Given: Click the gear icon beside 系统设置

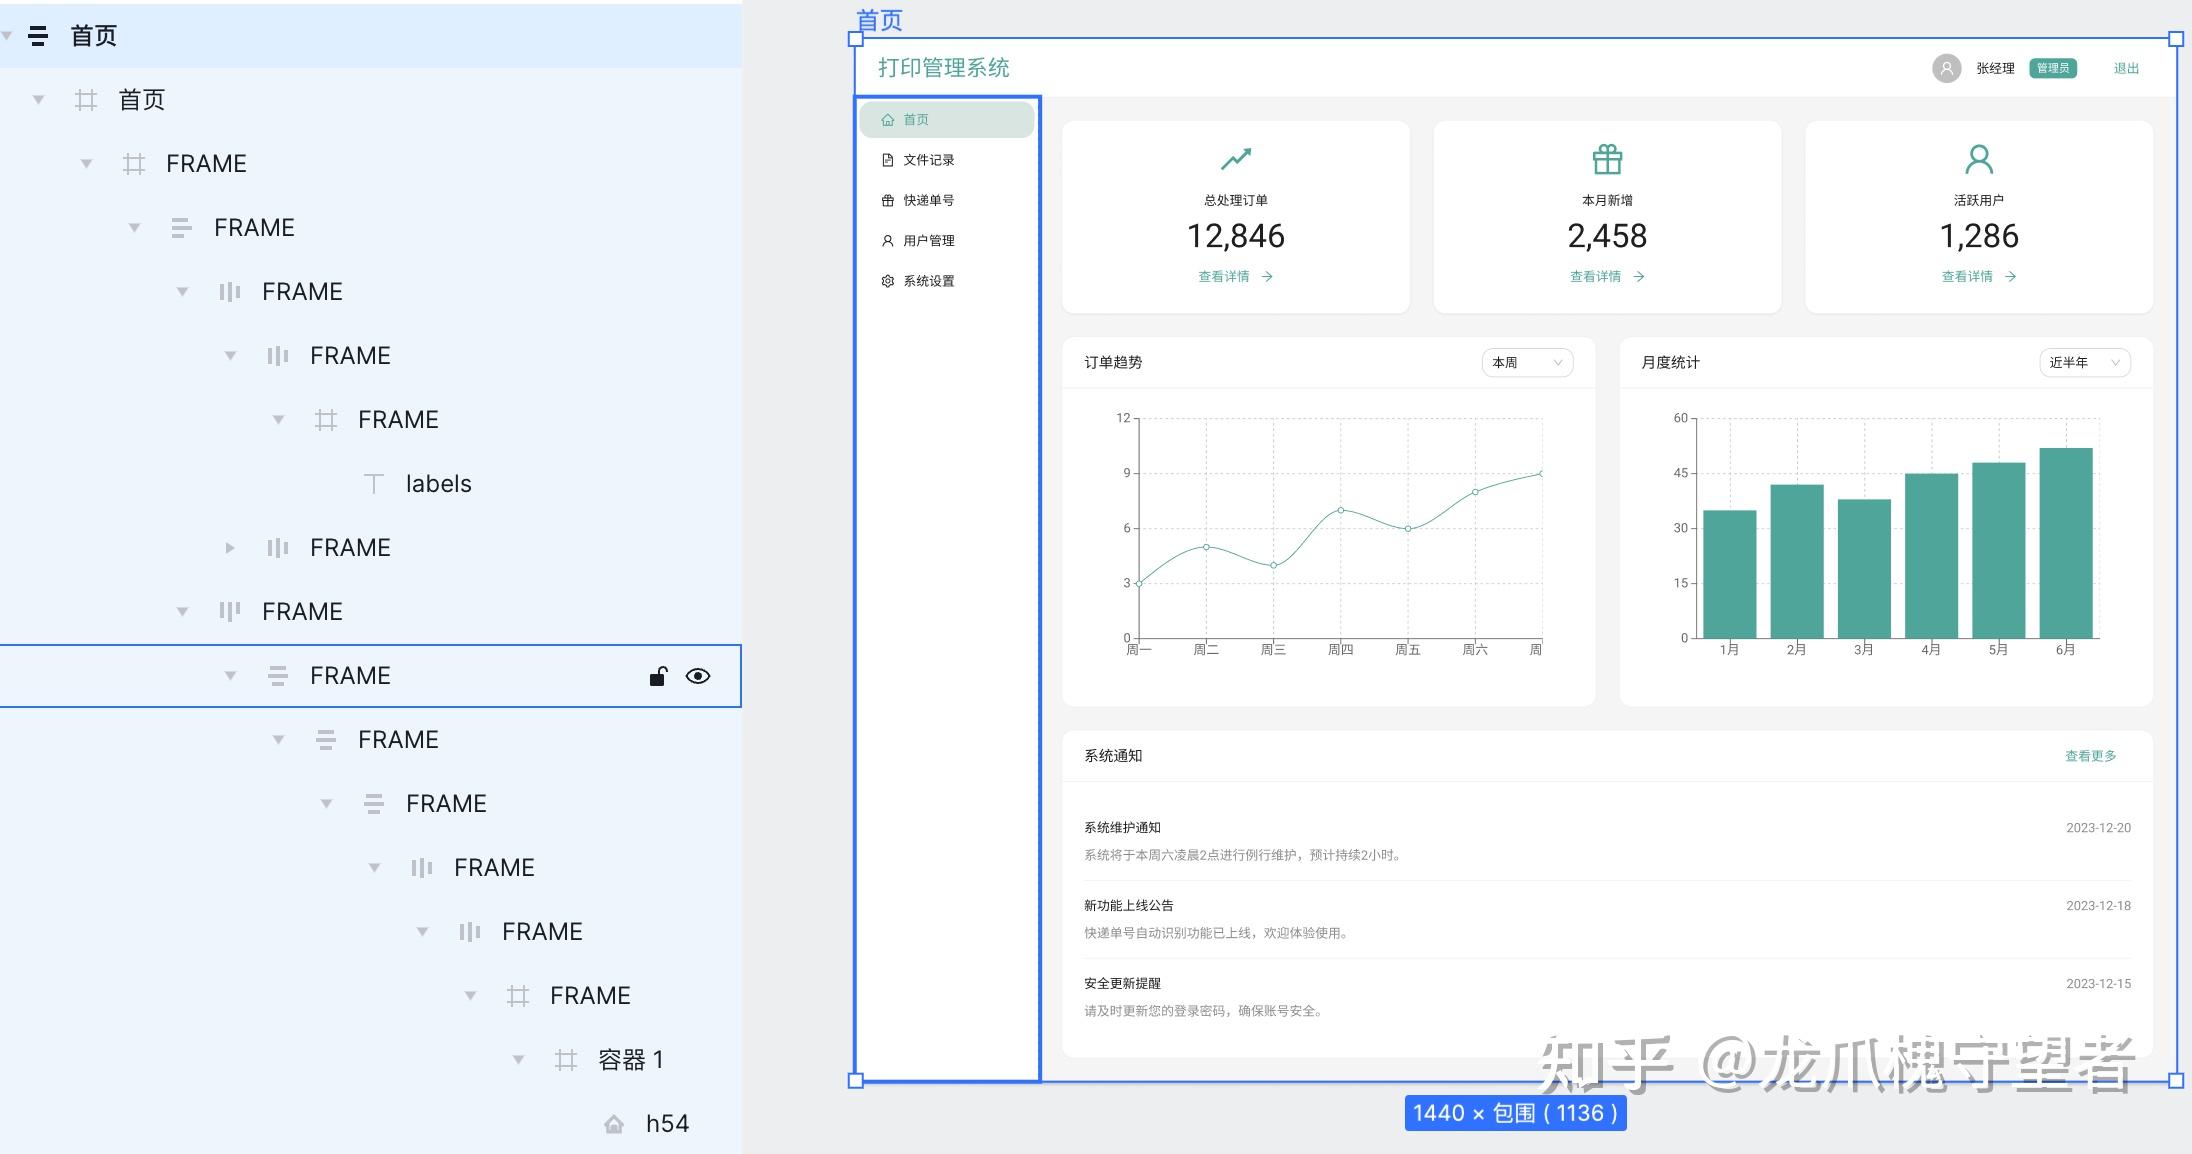Looking at the screenshot, I should [x=887, y=281].
